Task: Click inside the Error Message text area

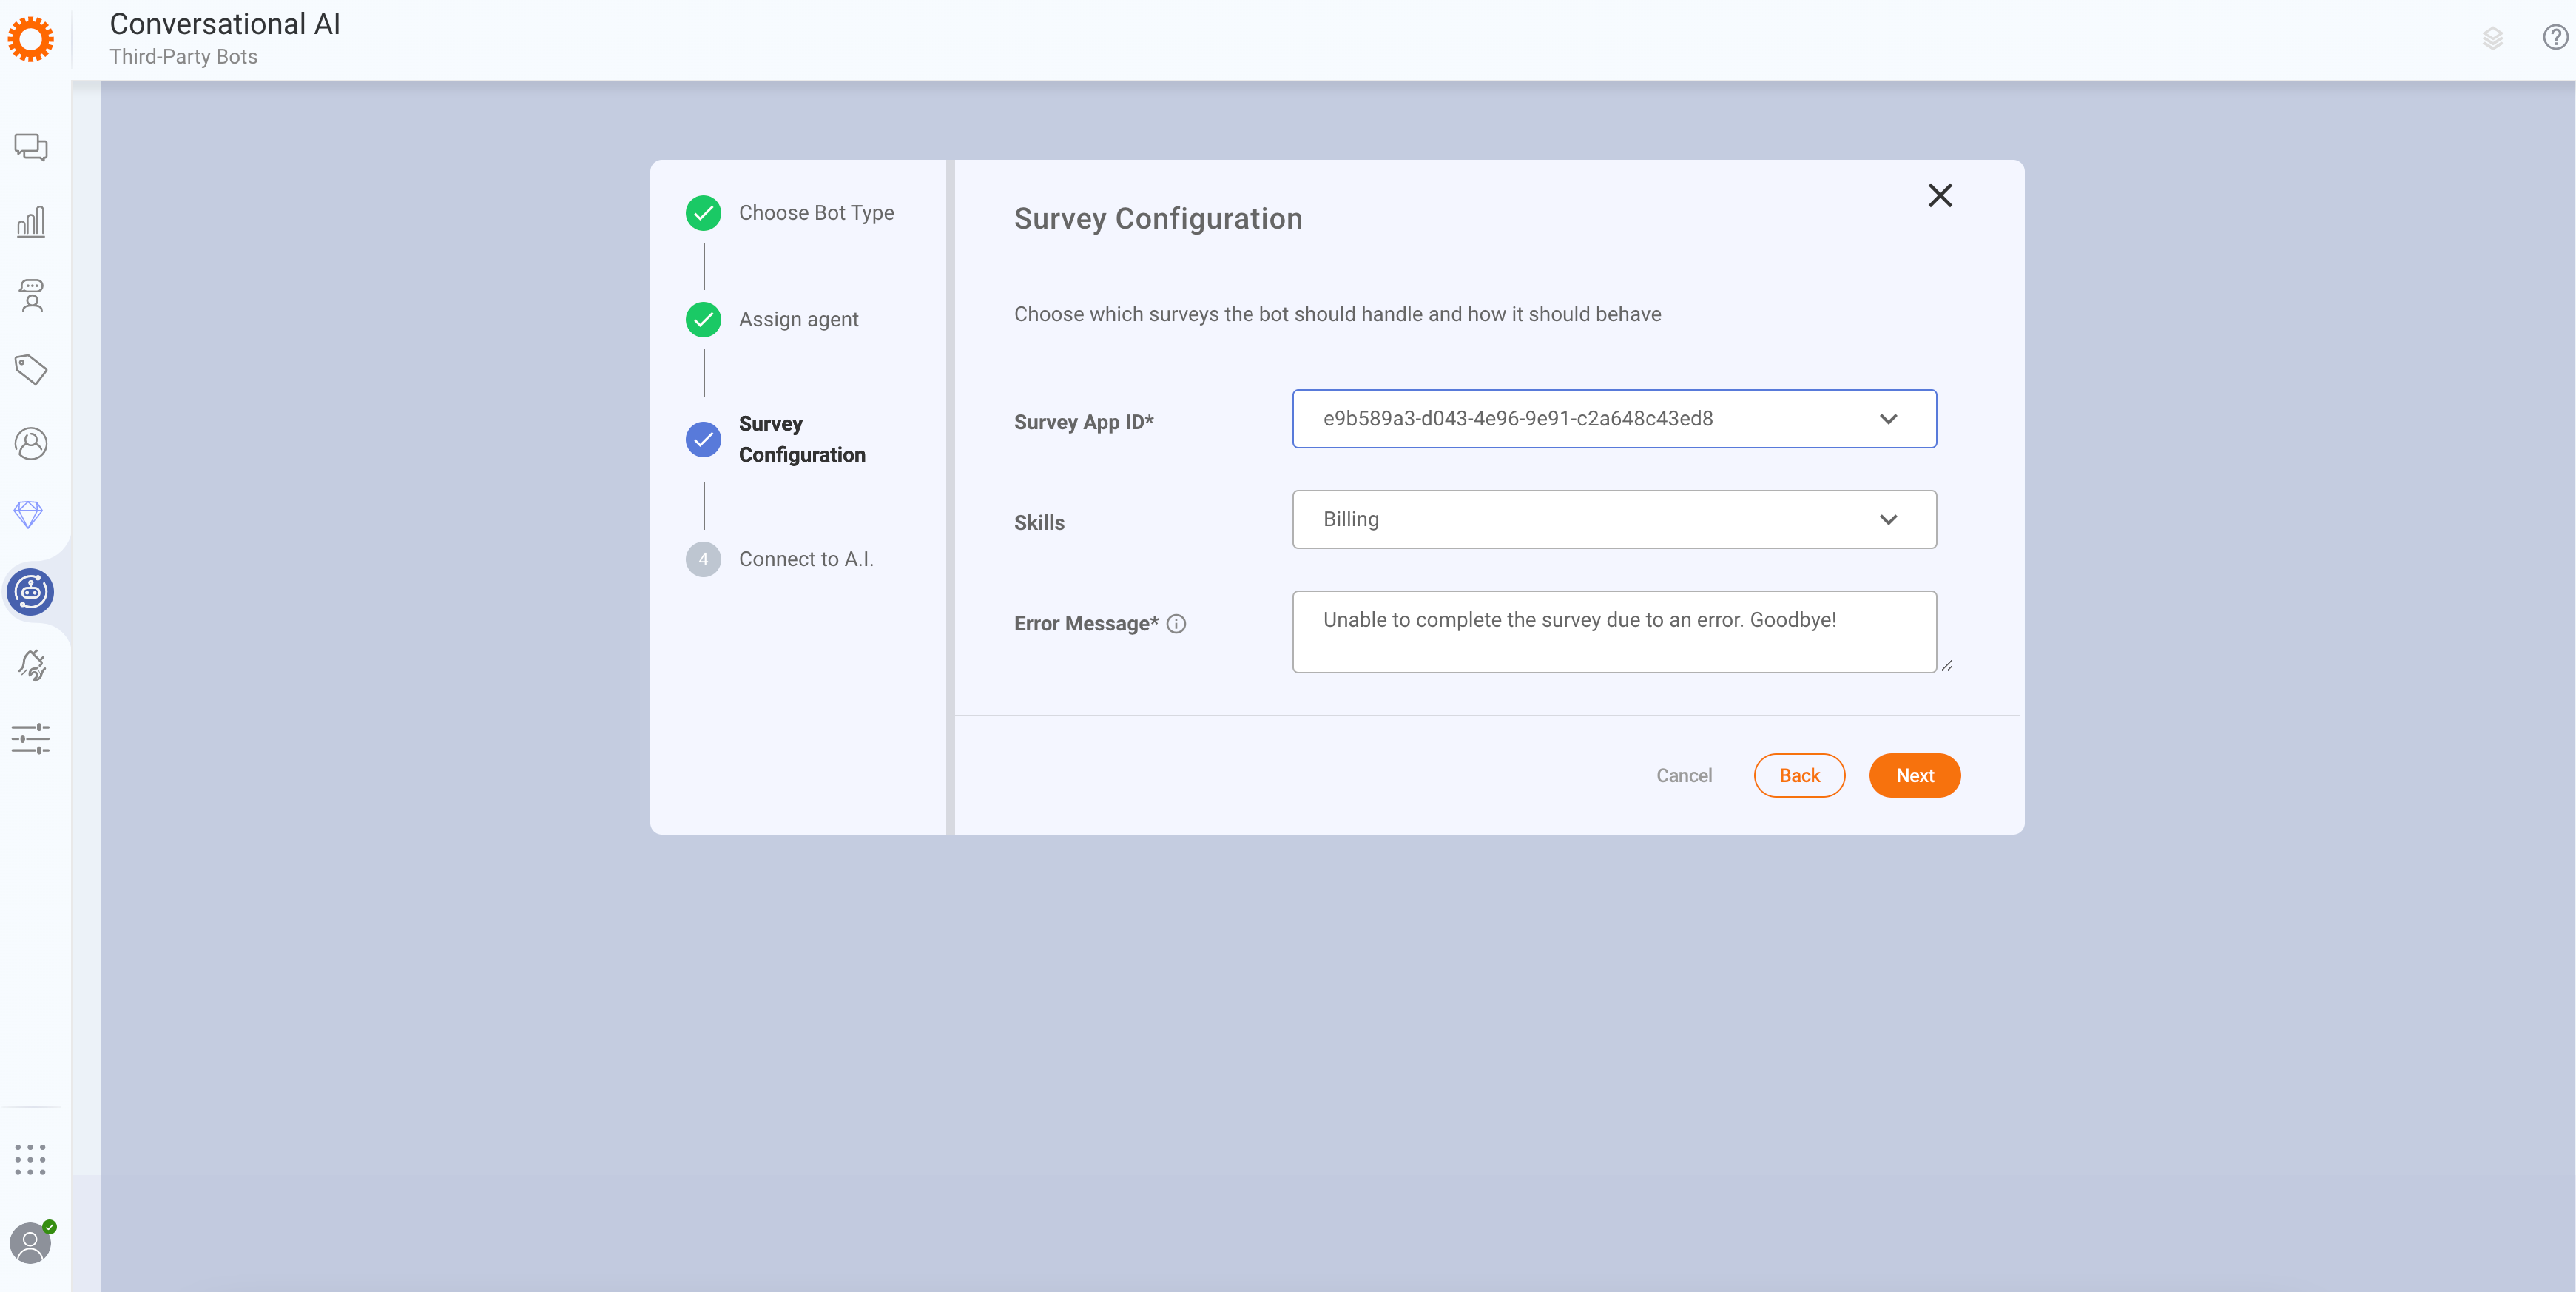Action: [x=1614, y=632]
